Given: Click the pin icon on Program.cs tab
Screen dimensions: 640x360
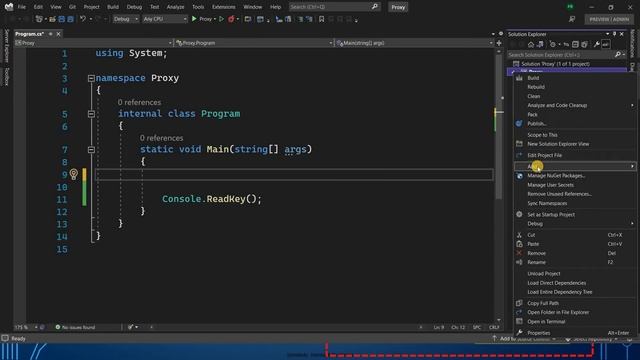Looking at the screenshot, I should tap(51, 34).
